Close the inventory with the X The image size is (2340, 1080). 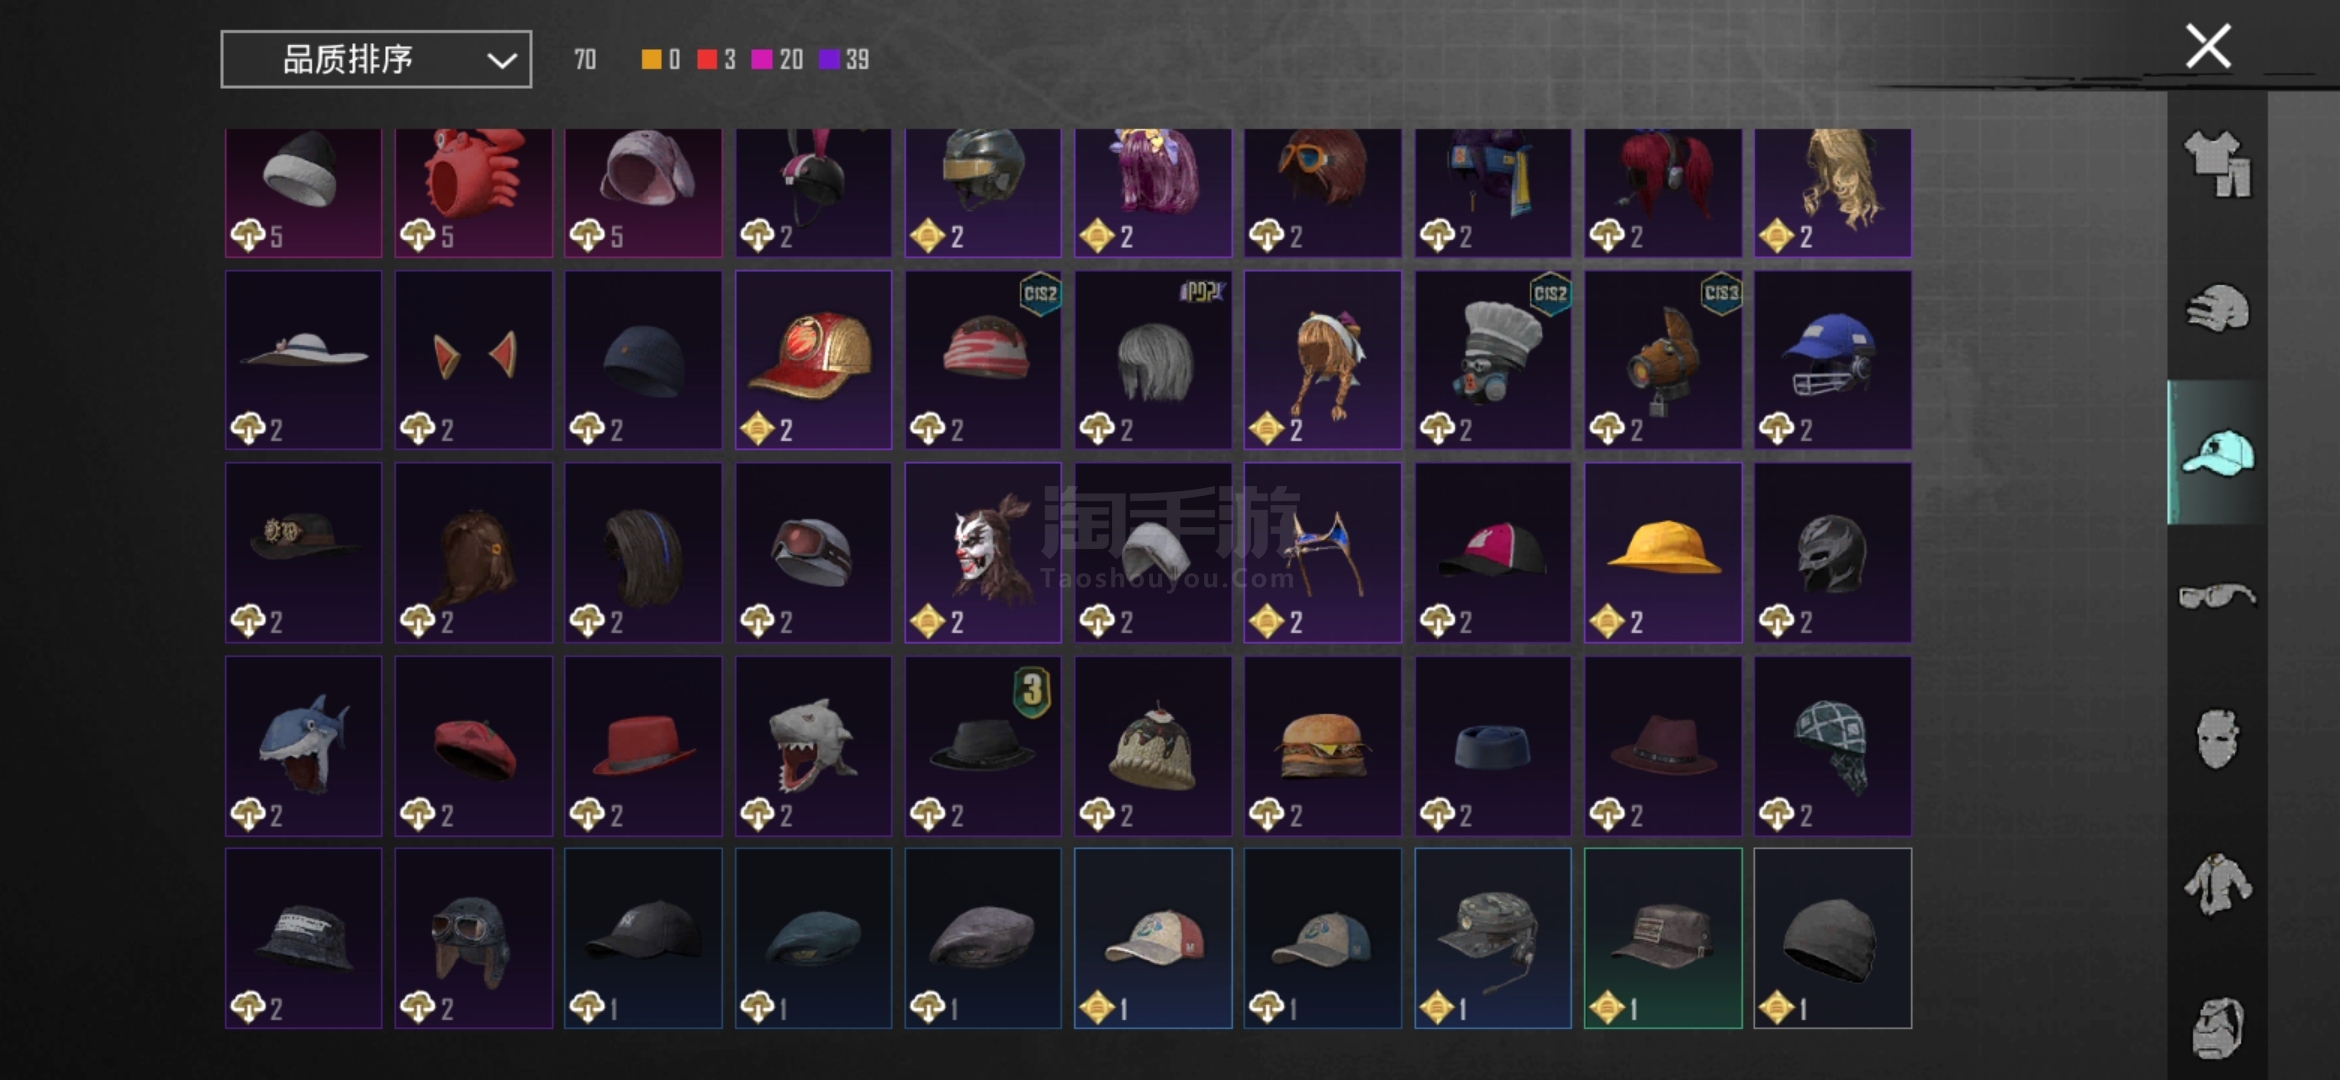coord(2208,46)
